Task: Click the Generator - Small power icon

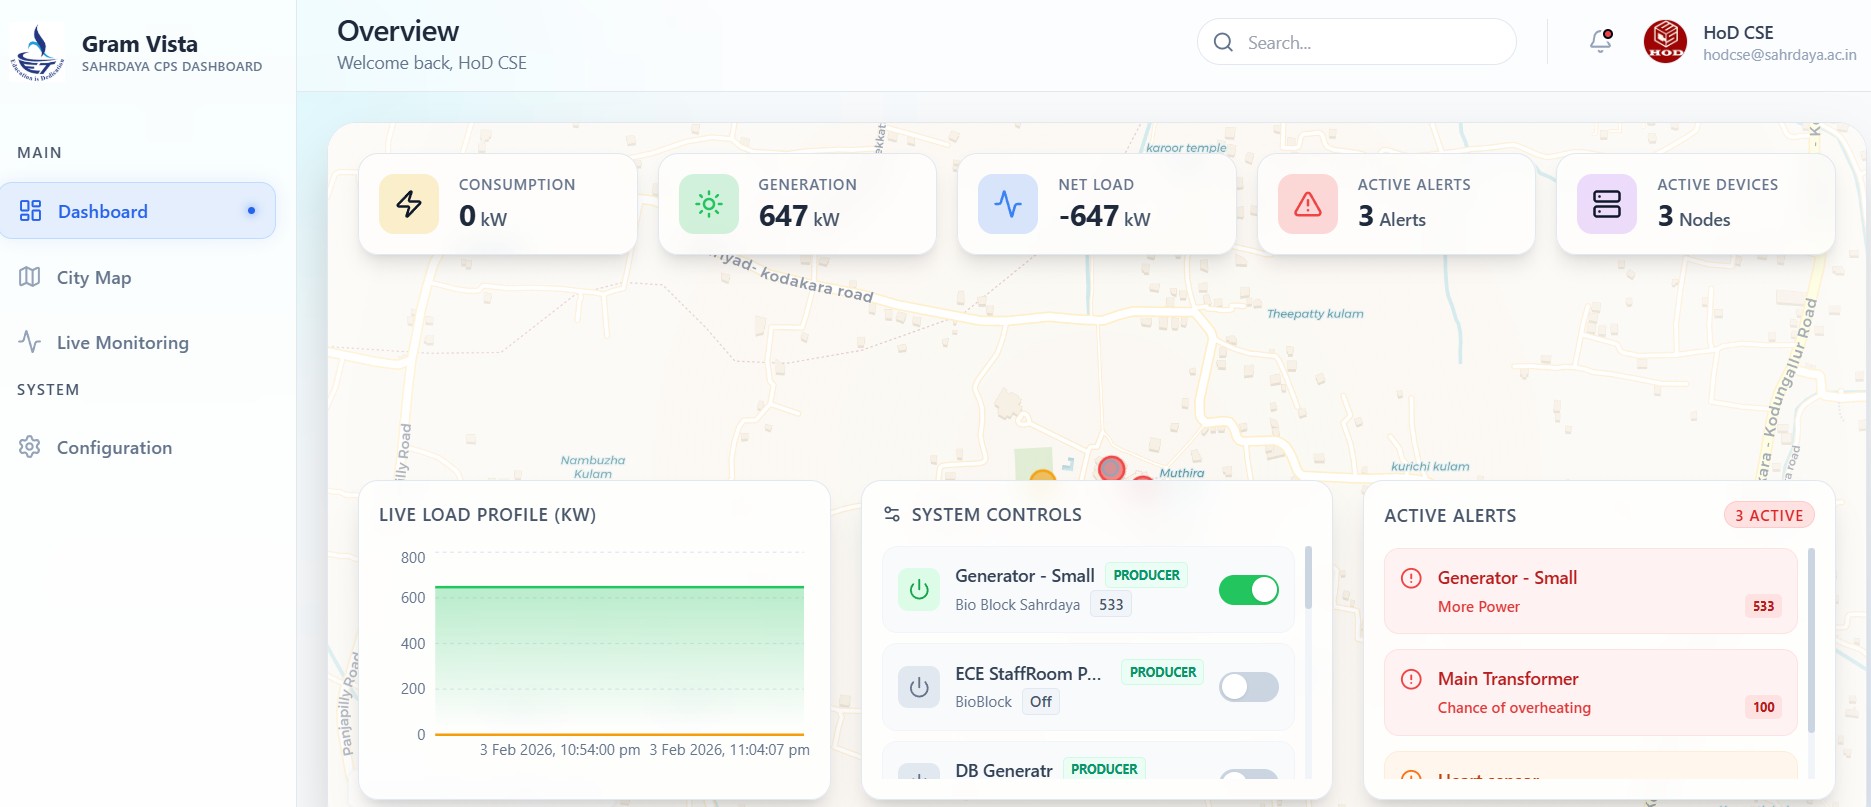Action: pos(918,590)
